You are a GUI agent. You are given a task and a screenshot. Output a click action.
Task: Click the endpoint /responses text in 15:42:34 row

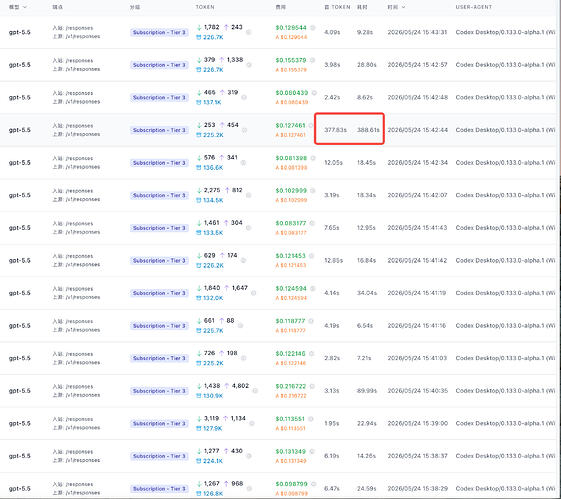coord(79,158)
